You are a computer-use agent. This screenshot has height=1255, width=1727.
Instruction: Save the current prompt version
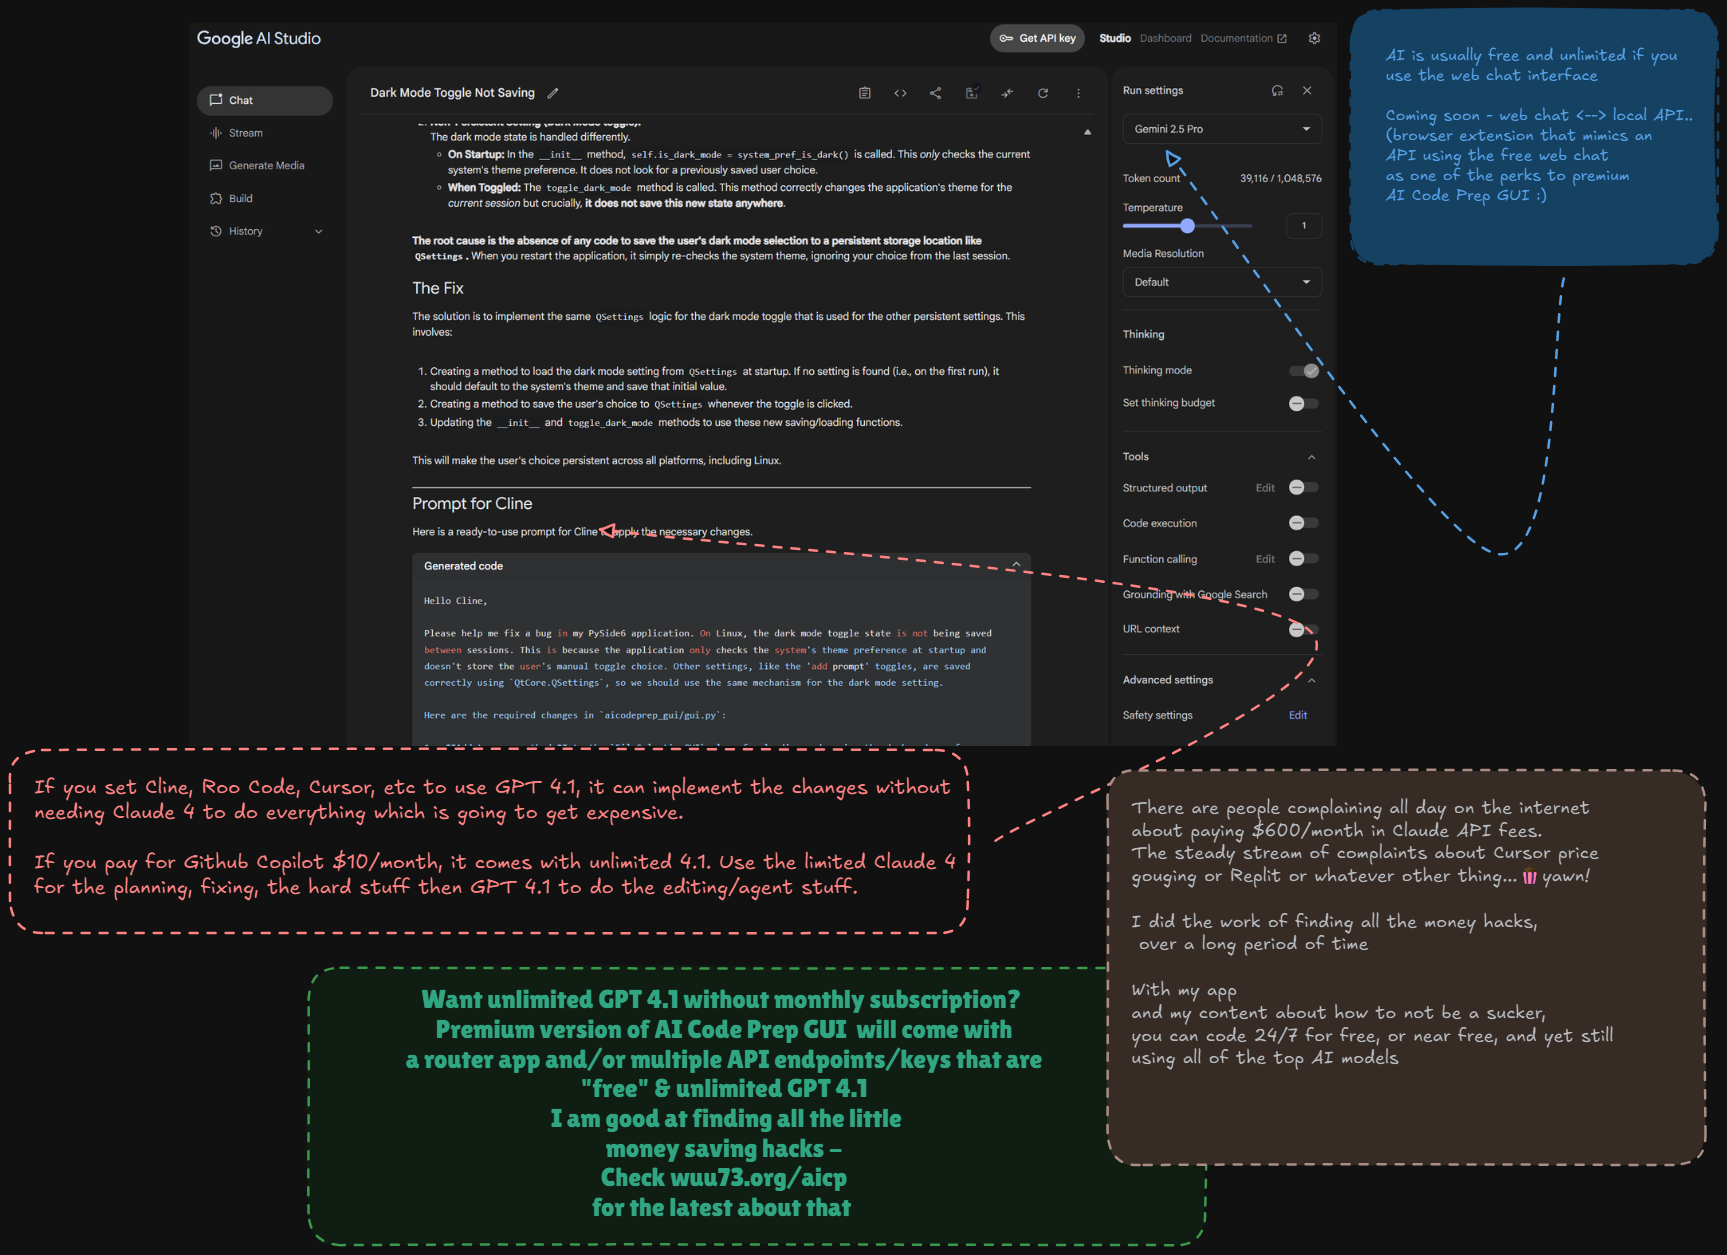click(x=971, y=92)
